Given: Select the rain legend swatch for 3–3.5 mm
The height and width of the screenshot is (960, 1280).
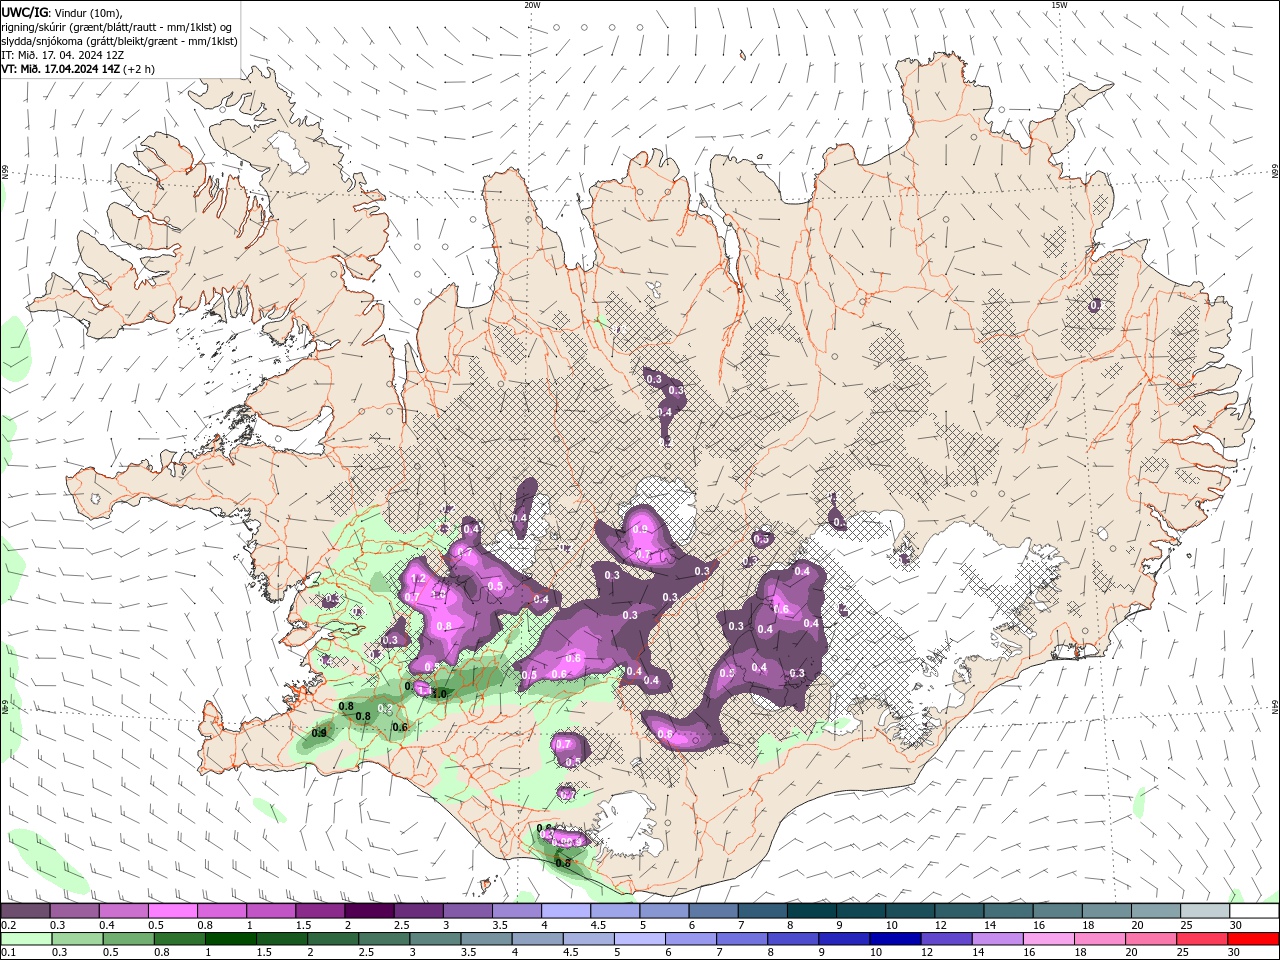Looking at the screenshot, I should pyautogui.click(x=434, y=939).
